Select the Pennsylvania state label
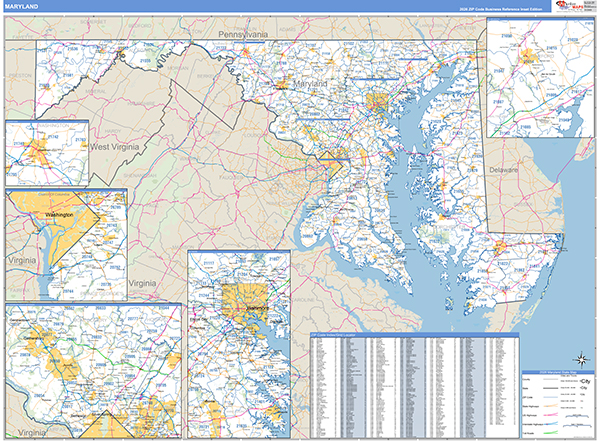Screen dimensions: 600x441 (243, 34)
